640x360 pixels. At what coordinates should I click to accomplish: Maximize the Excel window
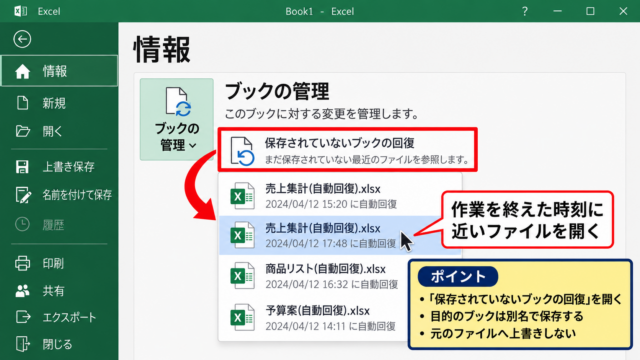(x=590, y=11)
